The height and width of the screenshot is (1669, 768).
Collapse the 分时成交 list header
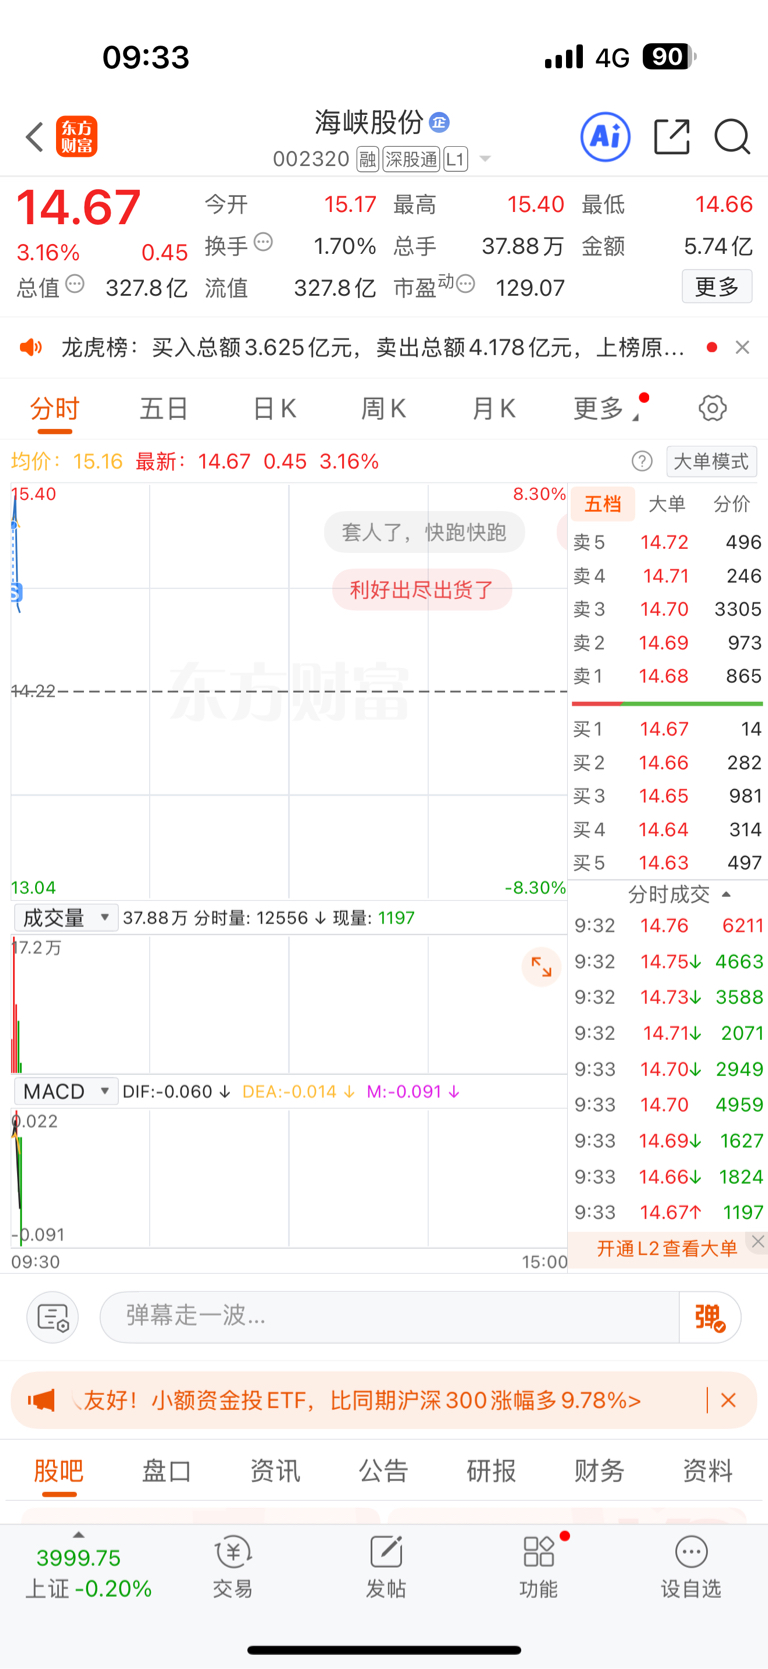[679, 894]
